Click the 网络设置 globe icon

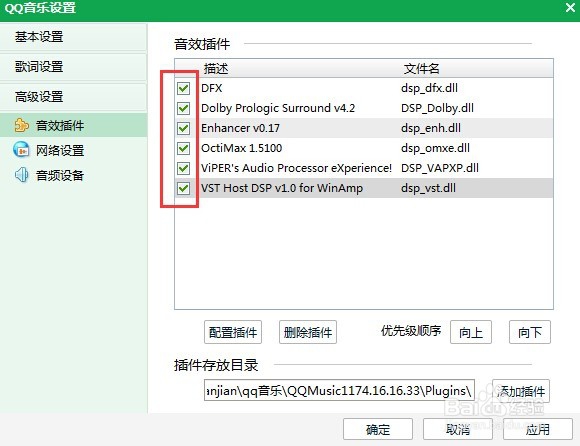(21, 150)
